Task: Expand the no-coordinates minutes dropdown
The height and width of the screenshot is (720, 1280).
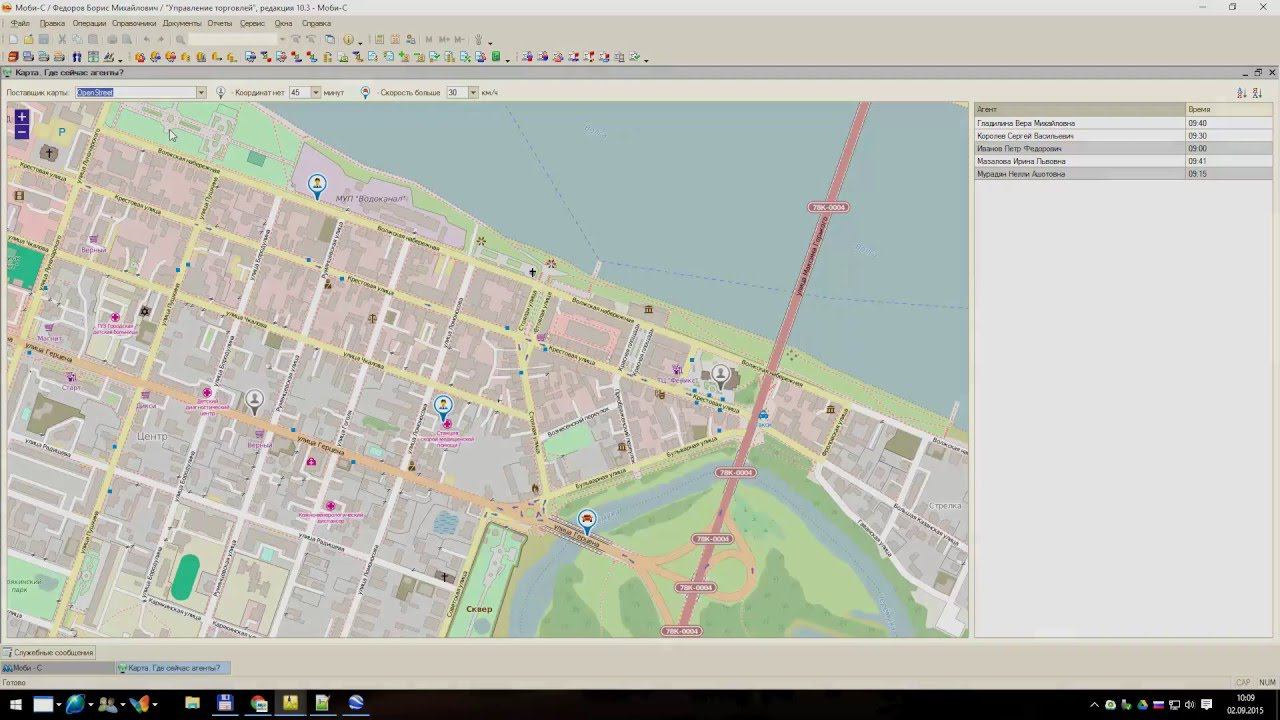Action: tap(316, 92)
